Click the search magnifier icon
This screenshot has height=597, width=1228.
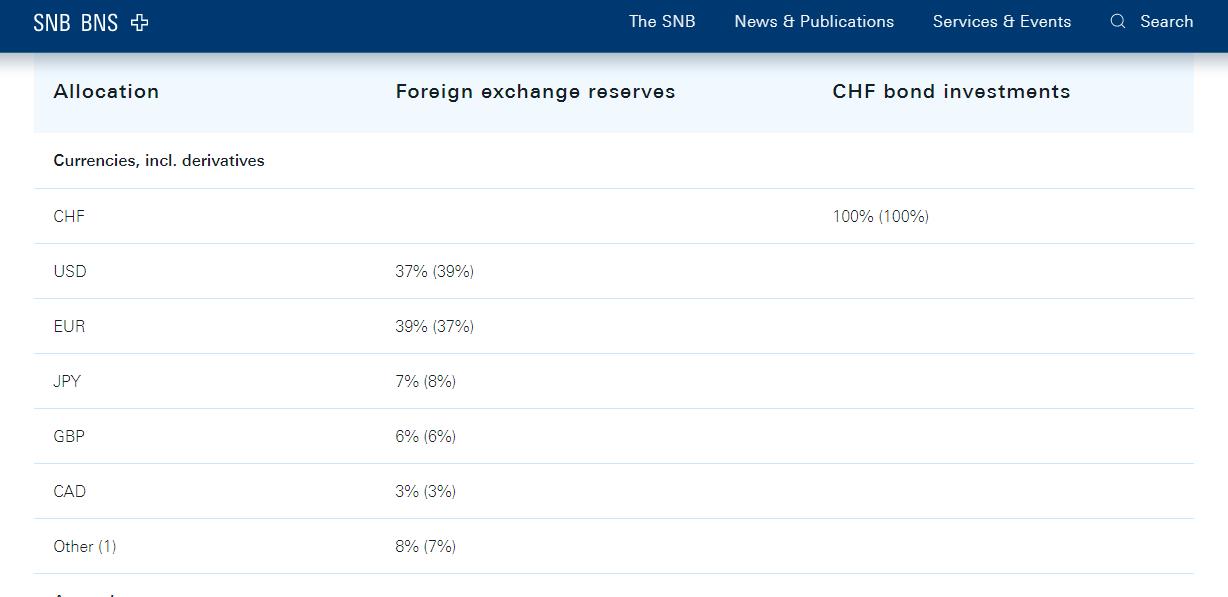(1118, 21)
